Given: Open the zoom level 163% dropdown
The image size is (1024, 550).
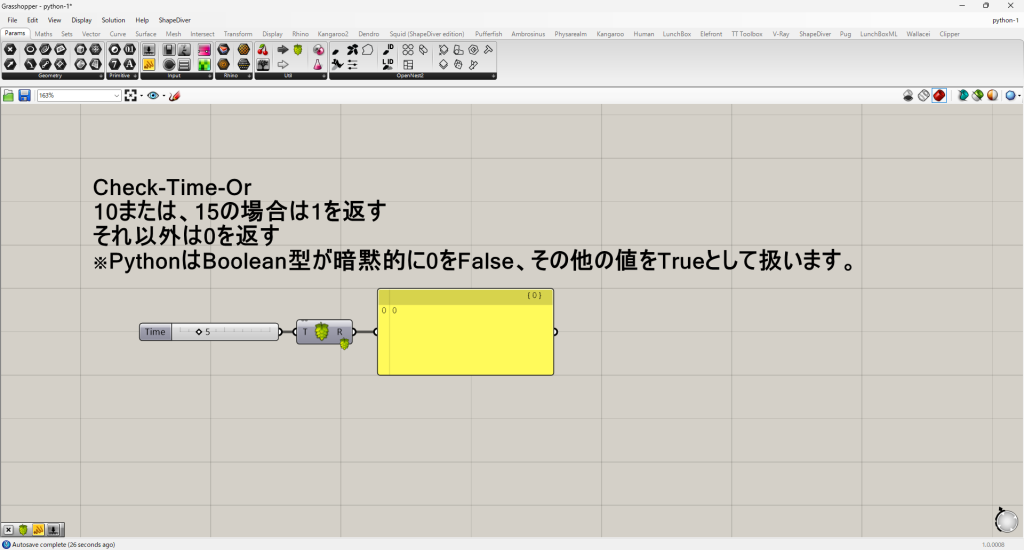Looking at the screenshot, I should [x=116, y=96].
